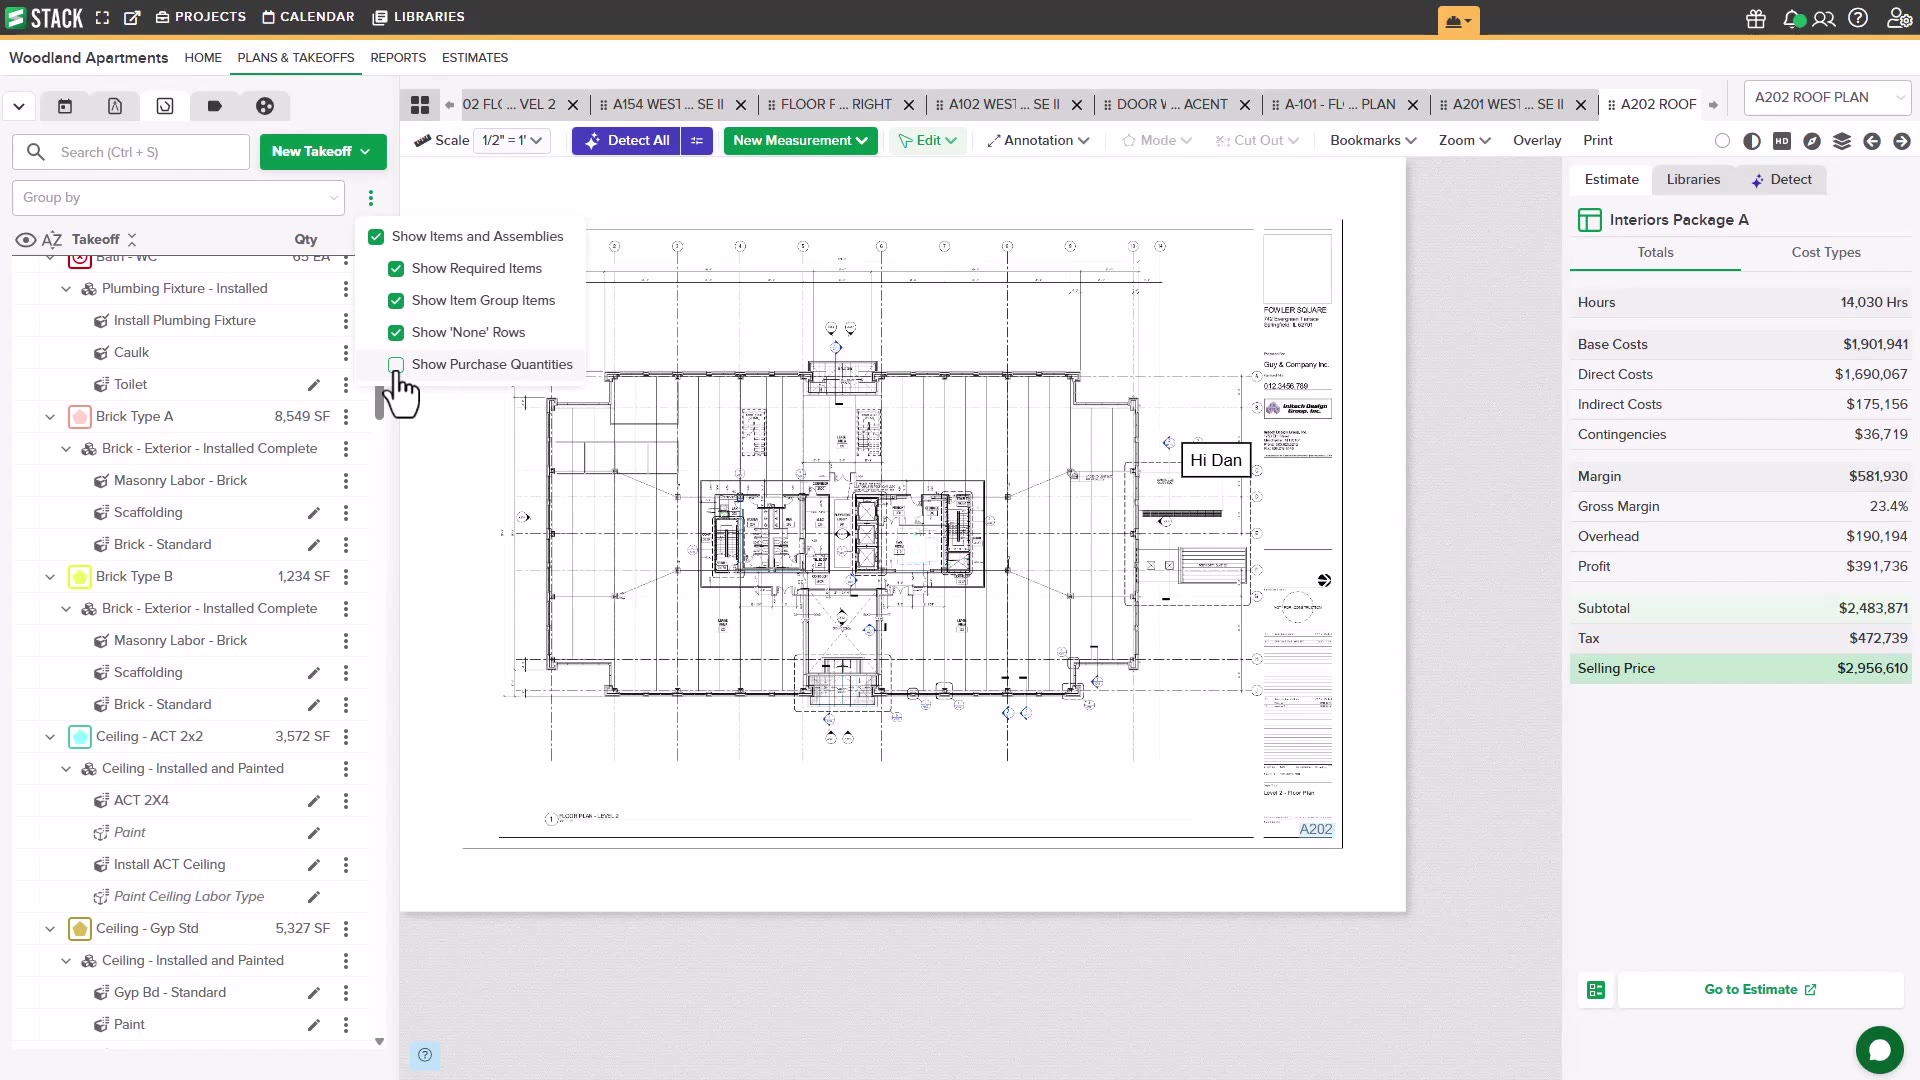This screenshot has height=1080, width=1920.
Task: Open the takeoff list options three-dot menu
Action: click(x=370, y=198)
